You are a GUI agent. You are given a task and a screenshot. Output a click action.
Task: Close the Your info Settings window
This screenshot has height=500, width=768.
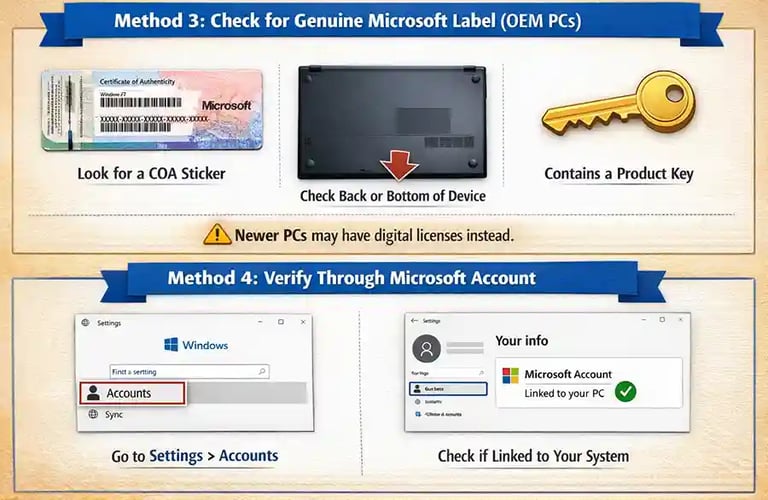click(x=680, y=319)
